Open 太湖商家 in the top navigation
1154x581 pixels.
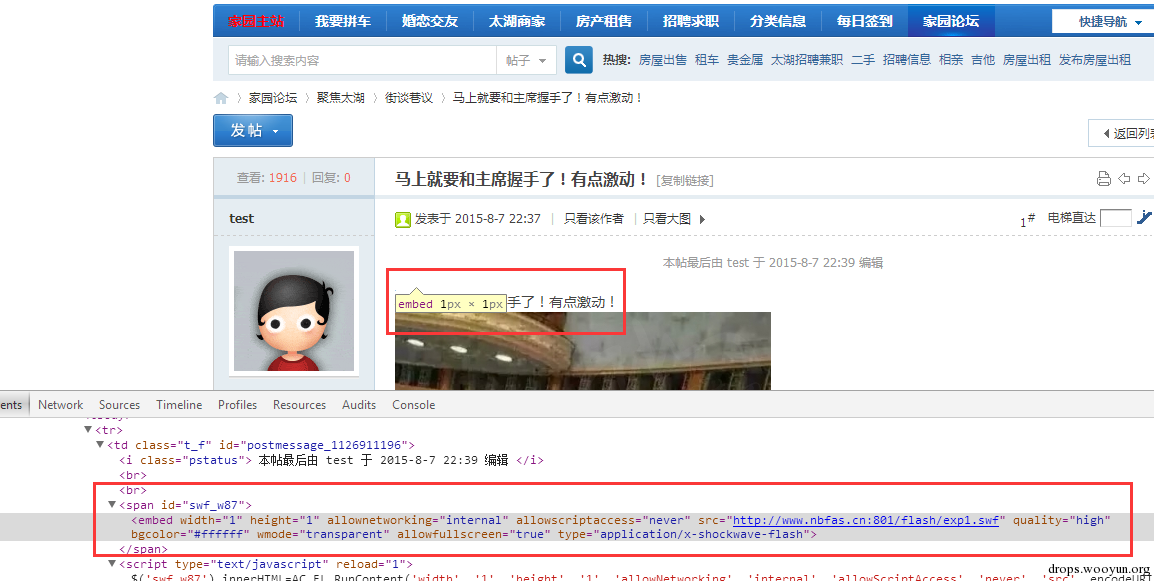517,21
